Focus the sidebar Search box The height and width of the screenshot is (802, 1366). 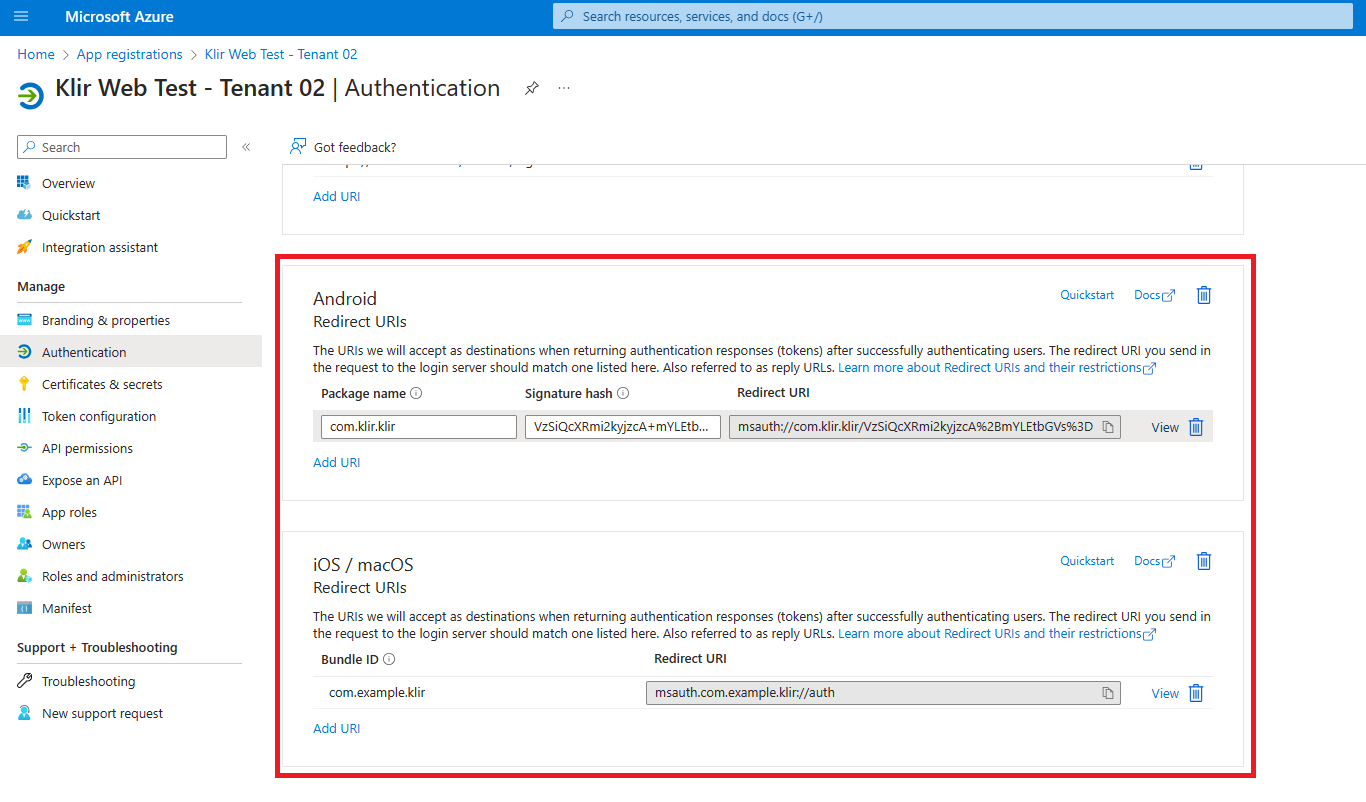122,147
